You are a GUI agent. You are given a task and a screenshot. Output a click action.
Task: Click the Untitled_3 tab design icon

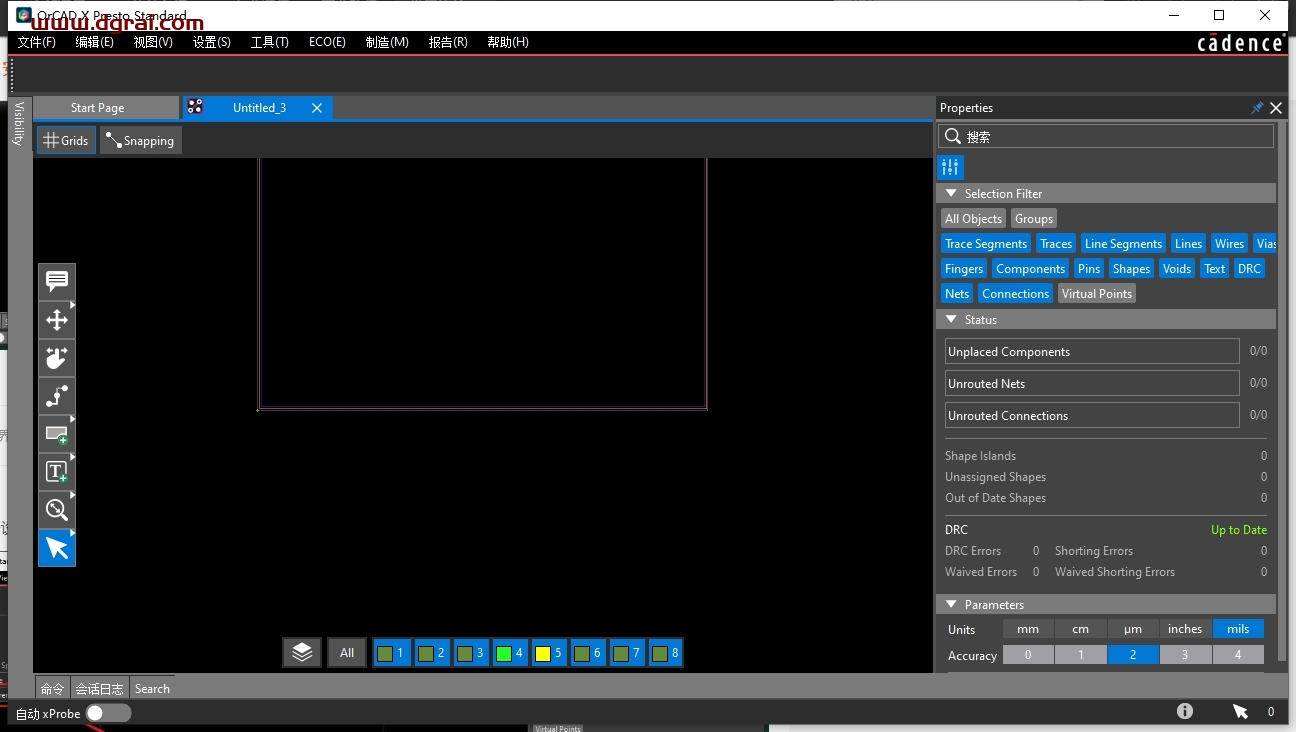(195, 107)
